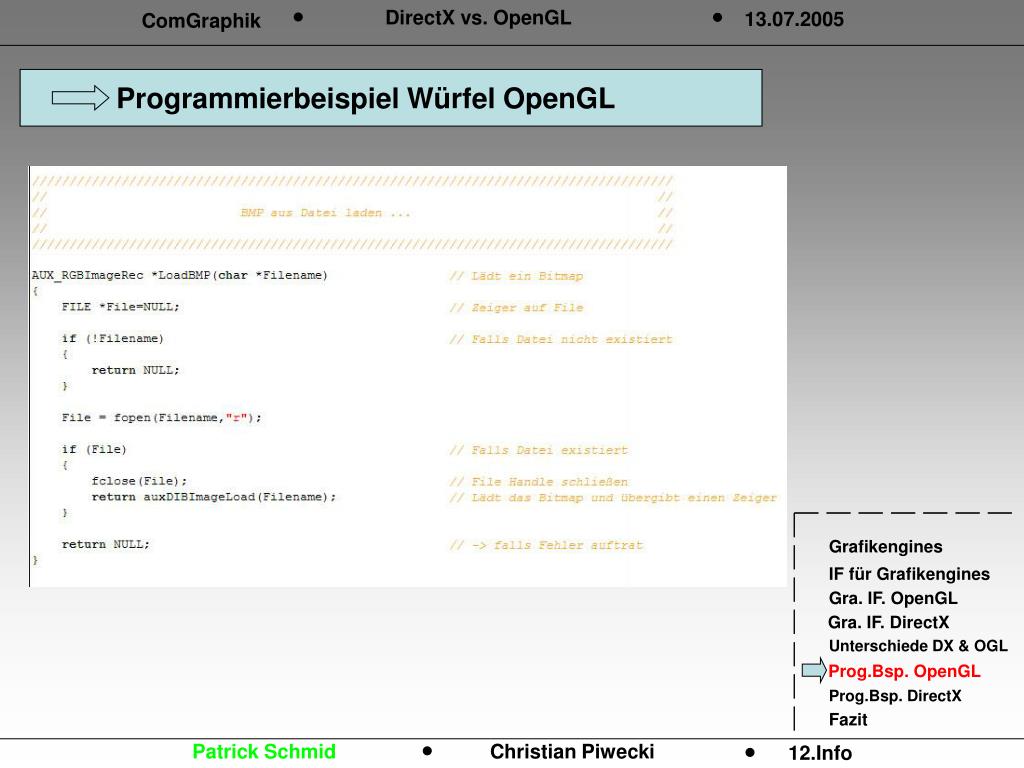Select the comment about übergibt einen Zeiger

[613, 498]
